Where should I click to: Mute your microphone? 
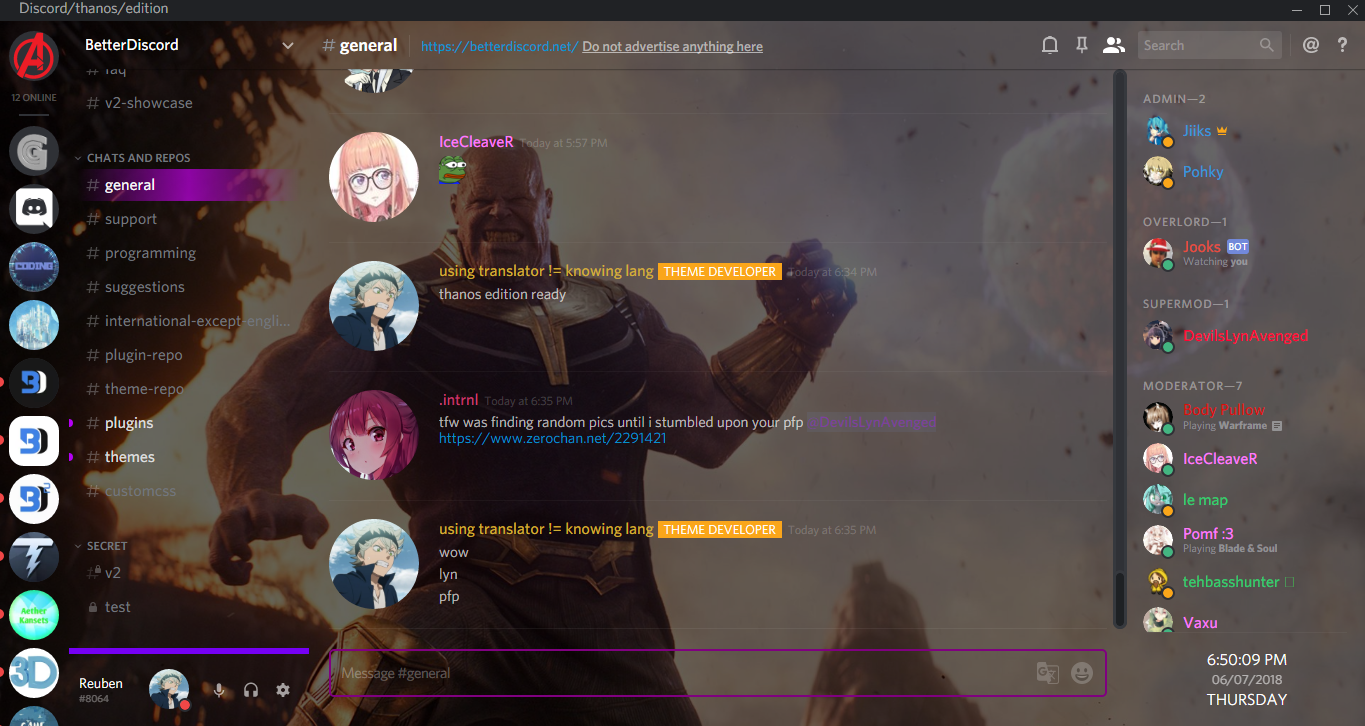(x=219, y=689)
